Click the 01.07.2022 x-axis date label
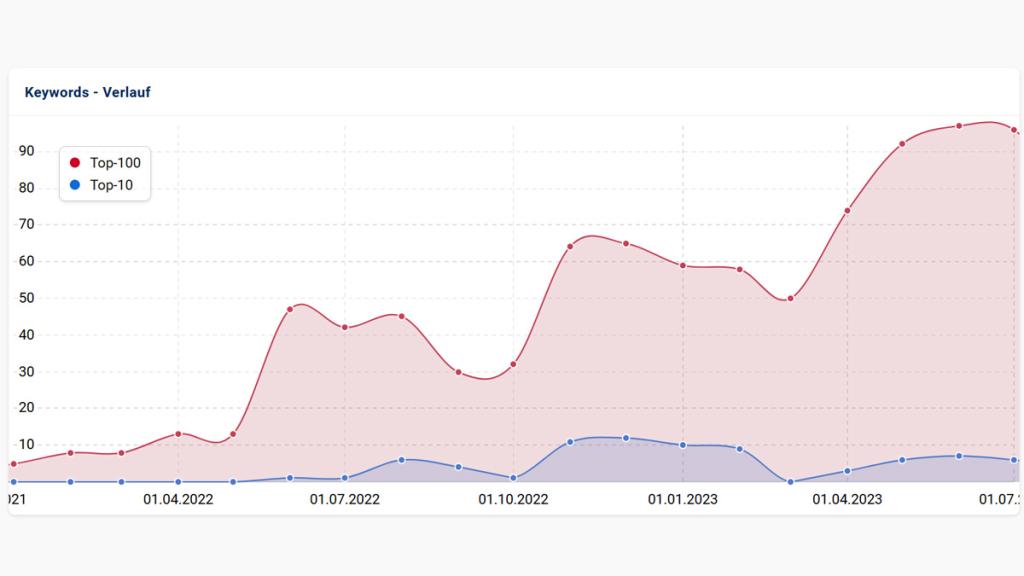This screenshot has height=576, width=1024. click(345, 498)
